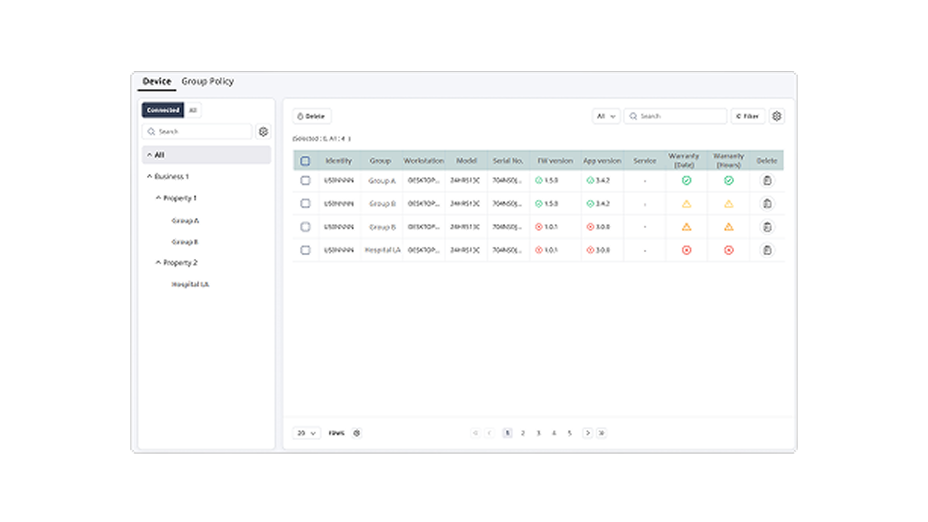Image resolution: width=928 pixels, height=522 pixels.
Task: Click the yellow Warranty (Date) warning in Group B 1.5.0 row
Action: pos(687,204)
